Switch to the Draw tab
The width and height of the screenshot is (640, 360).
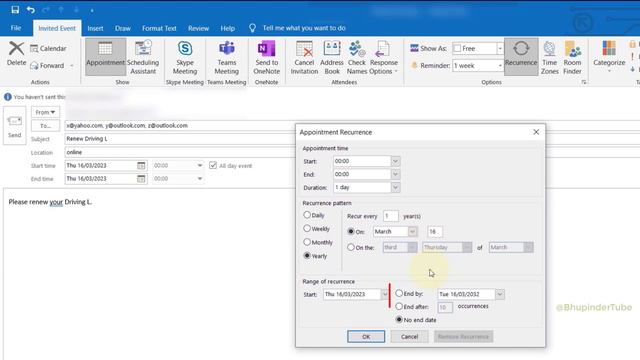click(x=123, y=28)
